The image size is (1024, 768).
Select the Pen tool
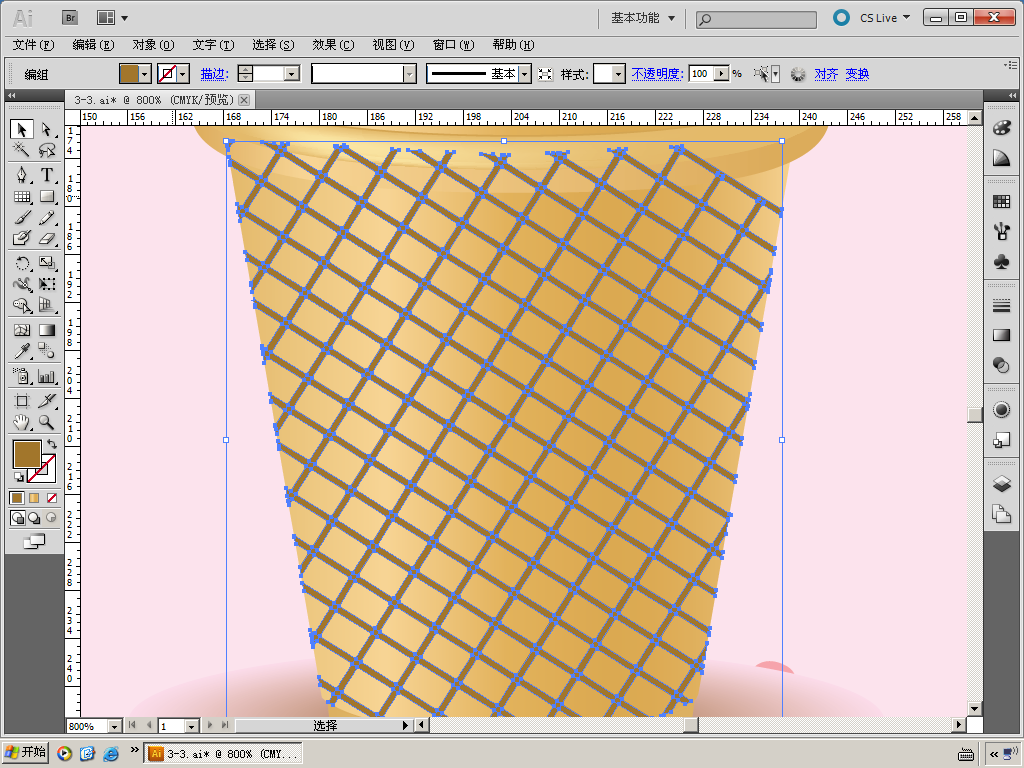[x=21, y=174]
